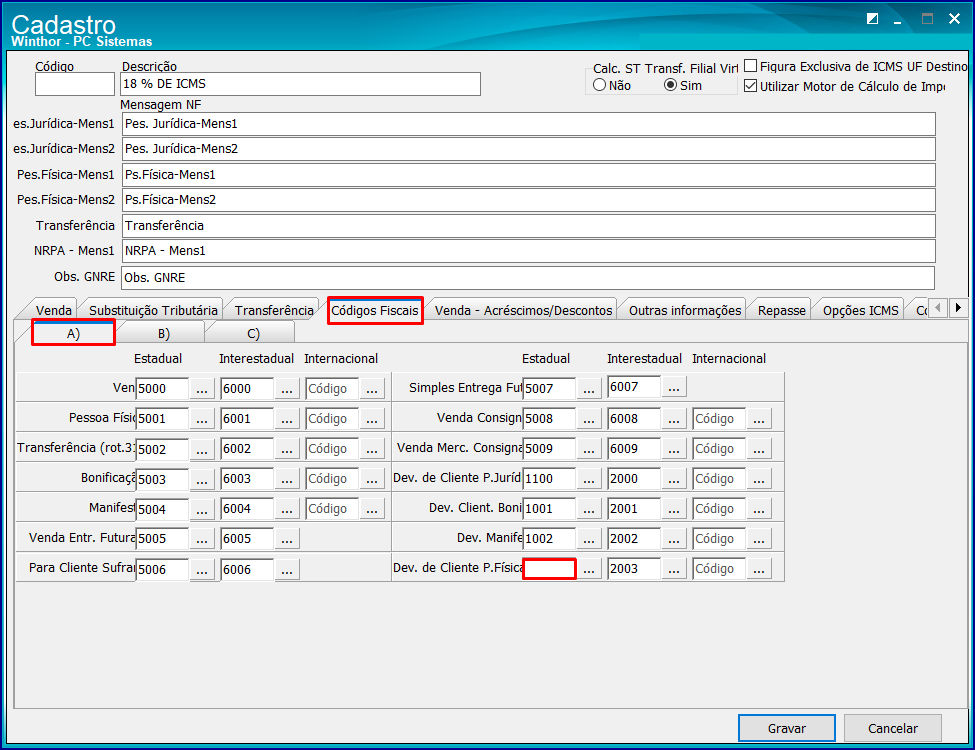This screenshot has width=975, height=750.
Task: Open lookup next to estadual code 5000
Action: 201,389
